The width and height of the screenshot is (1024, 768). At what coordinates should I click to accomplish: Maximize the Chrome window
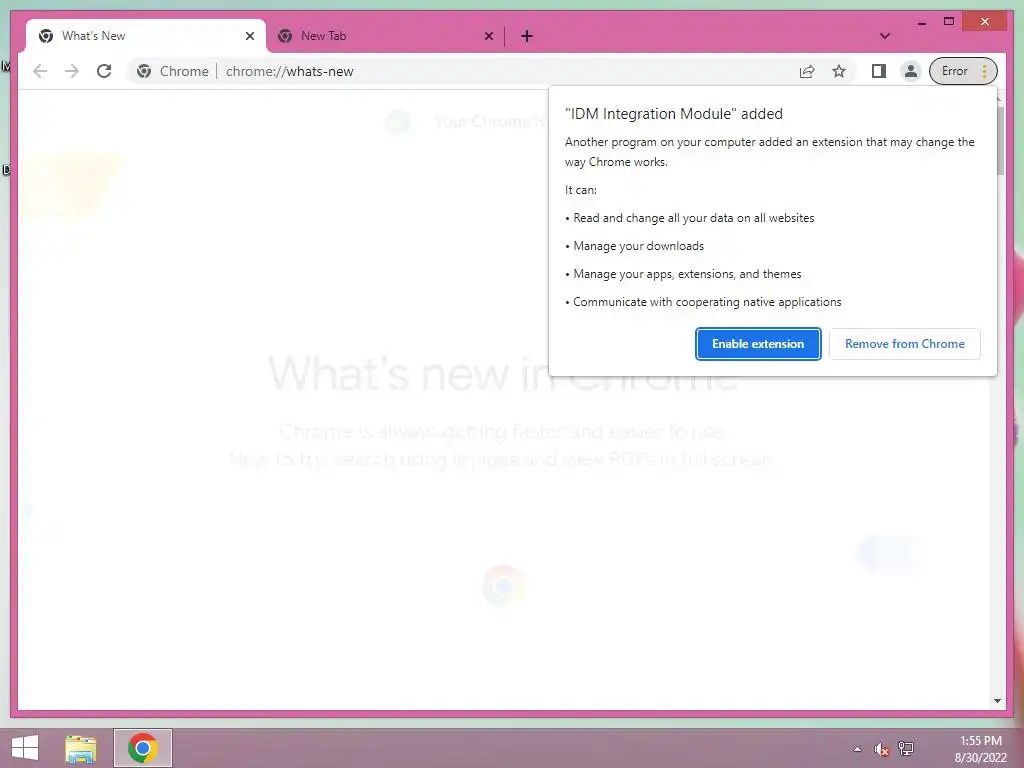tap(949, 22)
